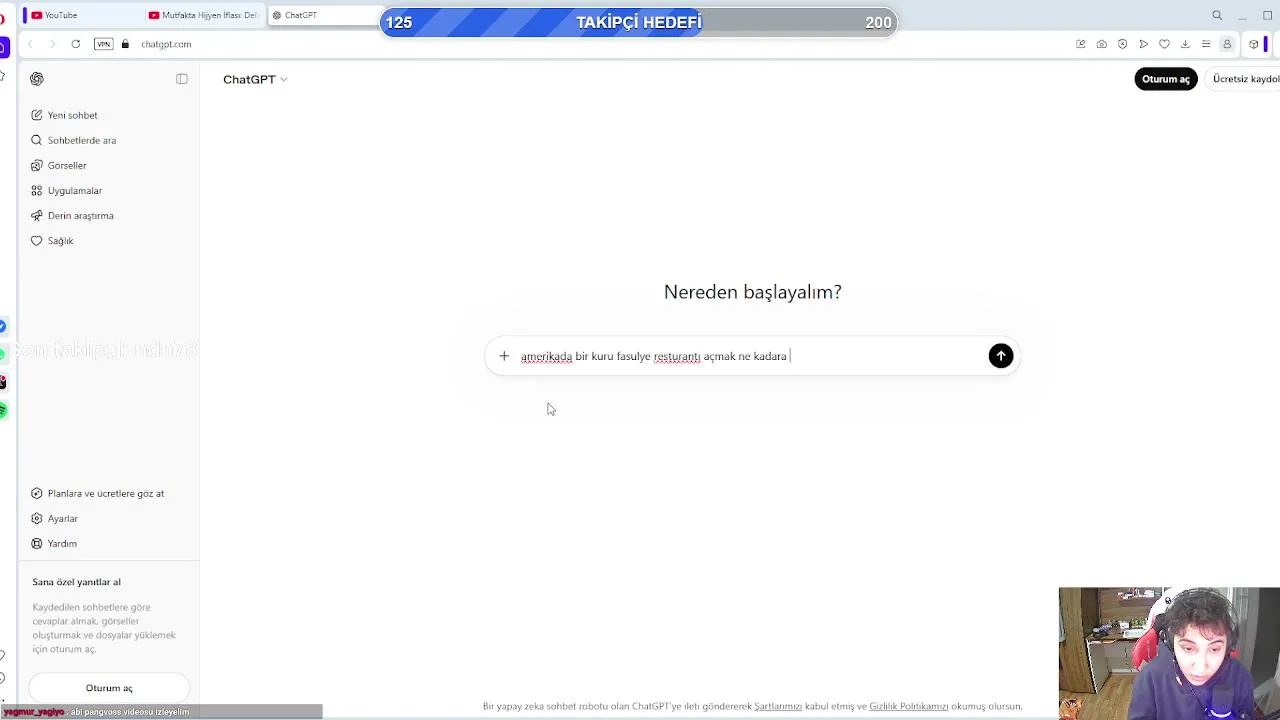Screen dimensions: 1280x720
Task: Open Görseller in the sidebar
Action: pyautogui.click(x=108, y=165)
